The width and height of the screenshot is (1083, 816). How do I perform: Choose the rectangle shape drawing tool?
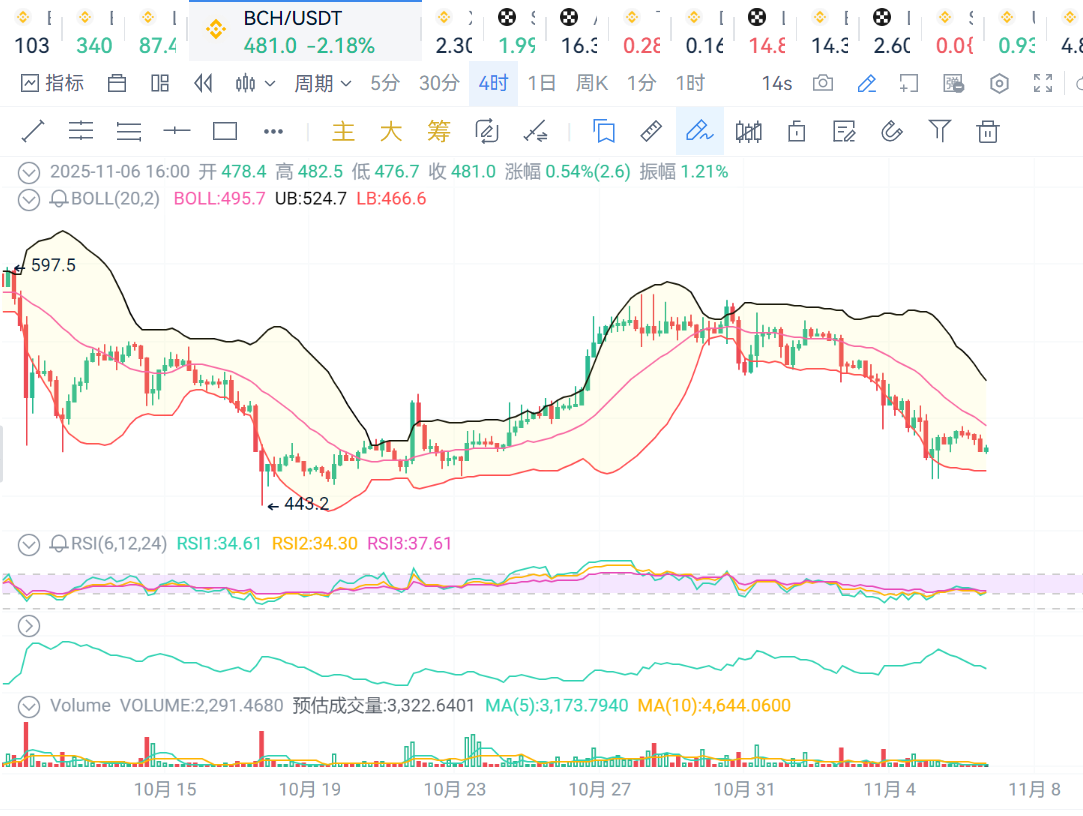[225, 131]
